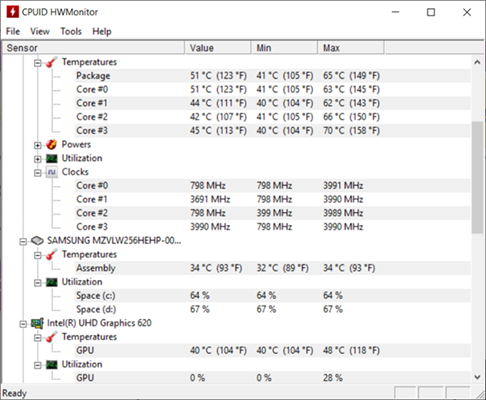Open the Help menu
Viewport: 486px width, 400px height.
(102, 31)
